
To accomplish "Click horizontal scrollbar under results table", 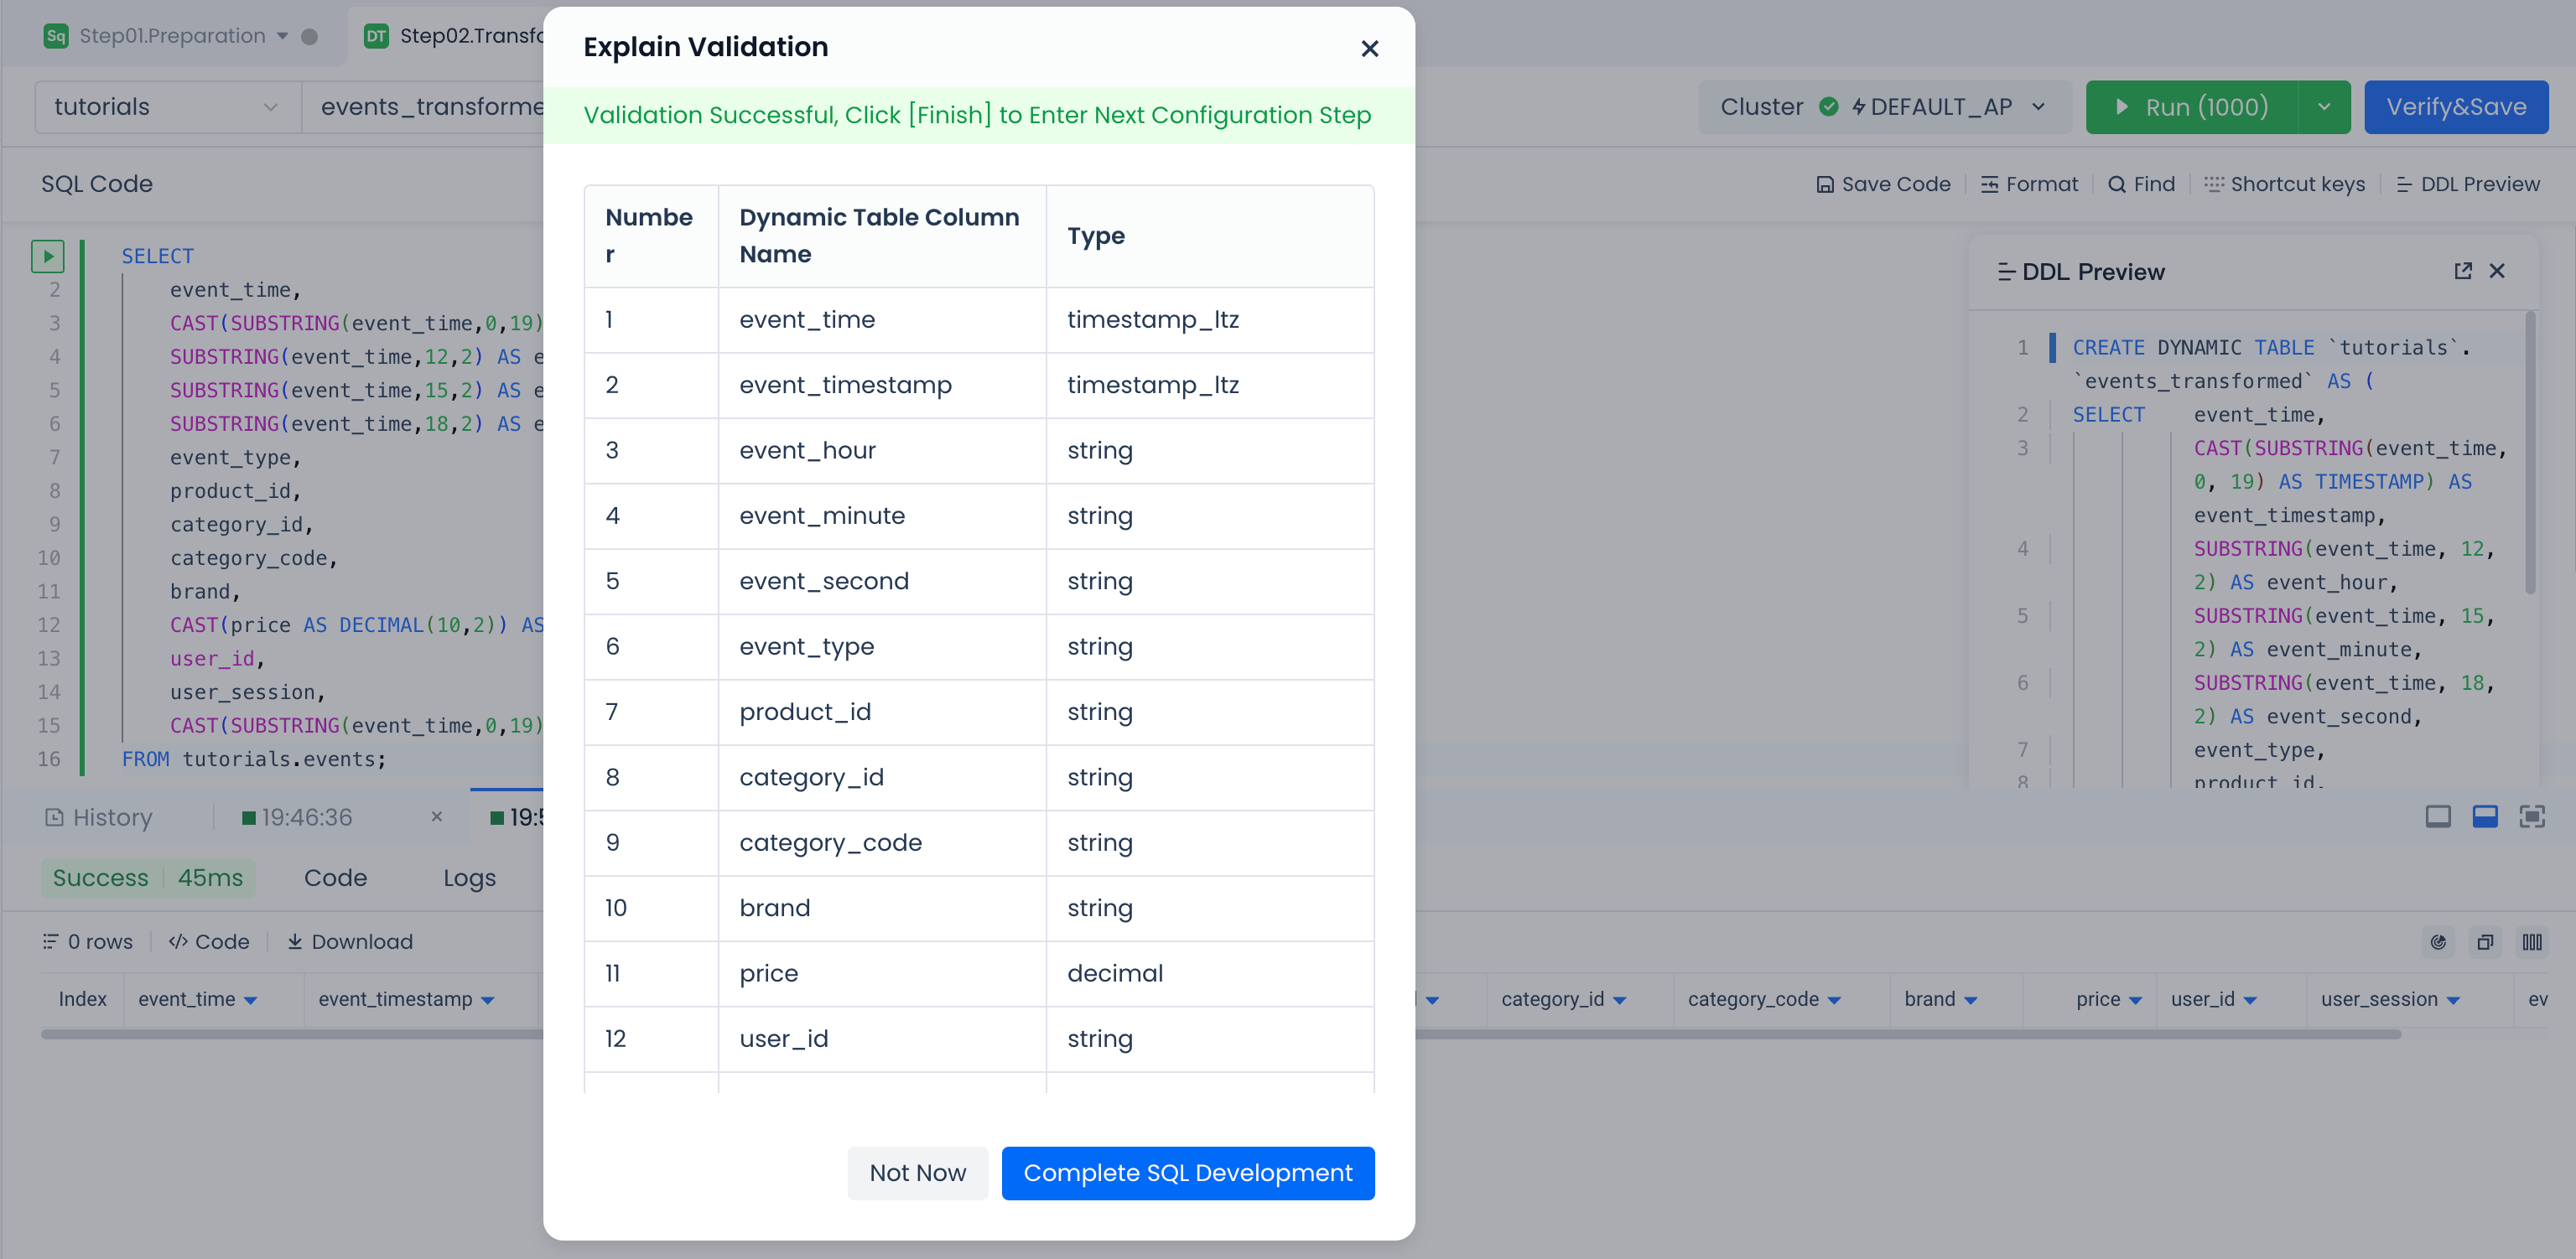I will (x=1900, y=1034).
